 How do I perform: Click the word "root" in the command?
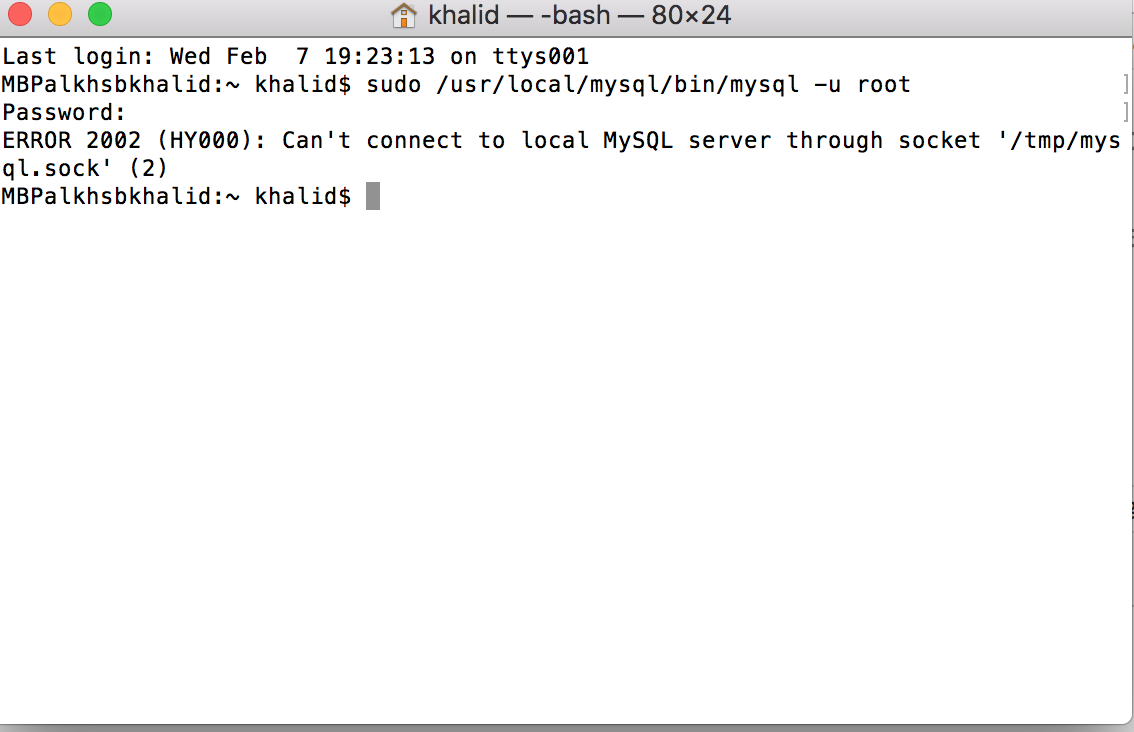click(883, 84)
